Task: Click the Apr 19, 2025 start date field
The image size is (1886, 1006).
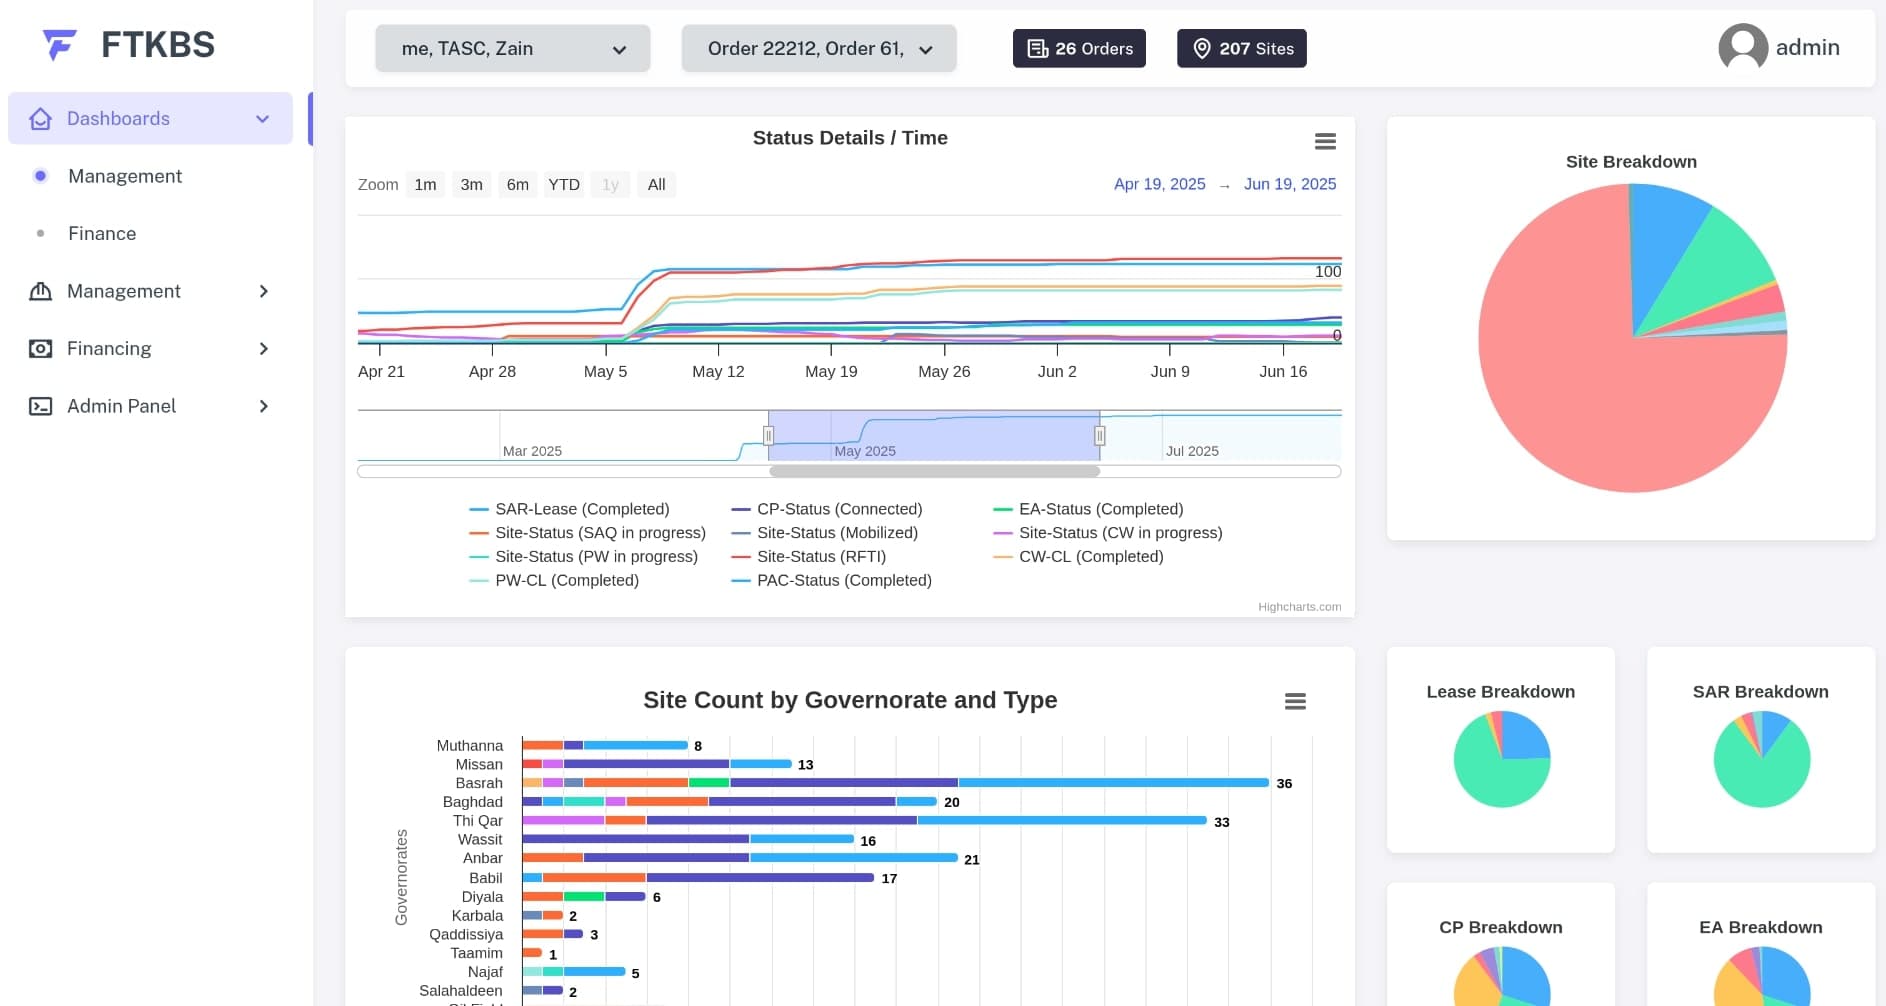Action: click(1159, 184)
